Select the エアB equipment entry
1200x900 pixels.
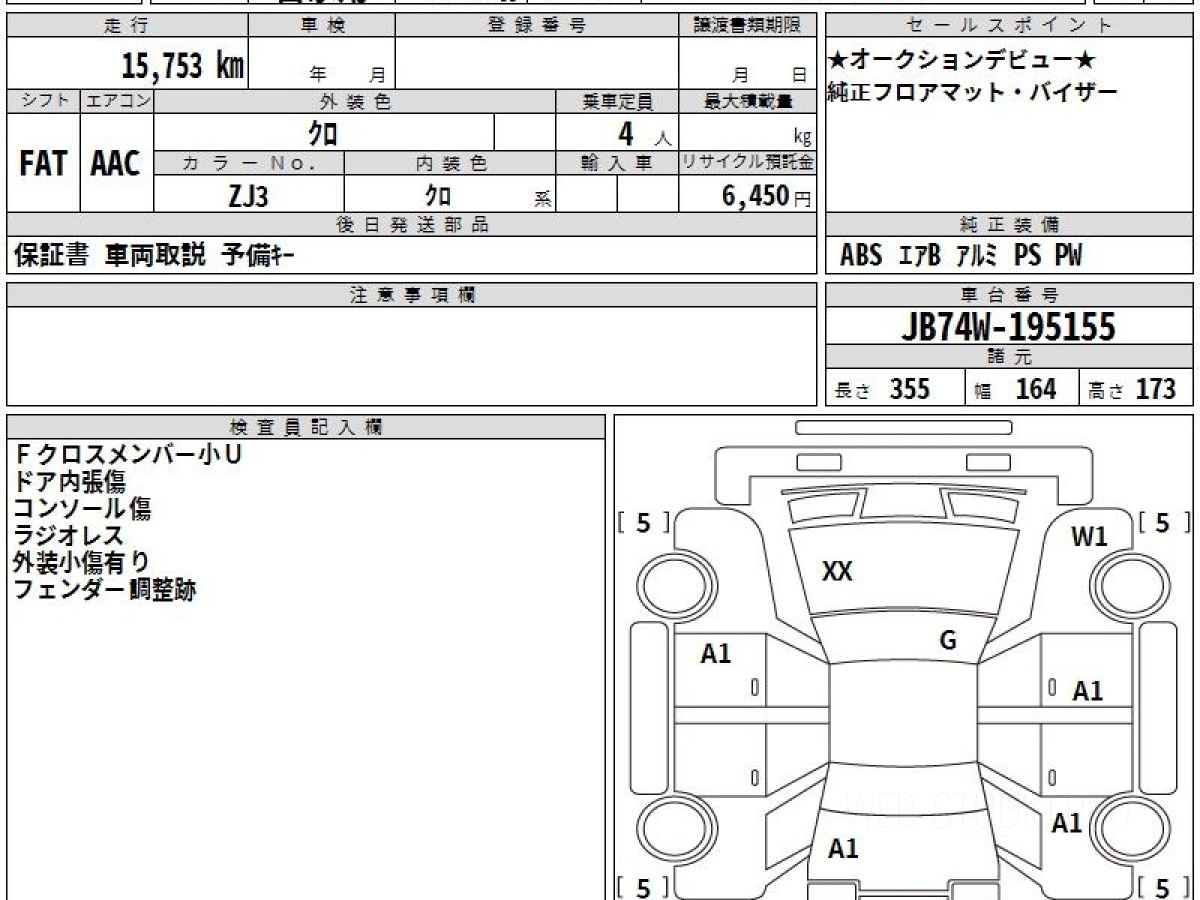920,256
